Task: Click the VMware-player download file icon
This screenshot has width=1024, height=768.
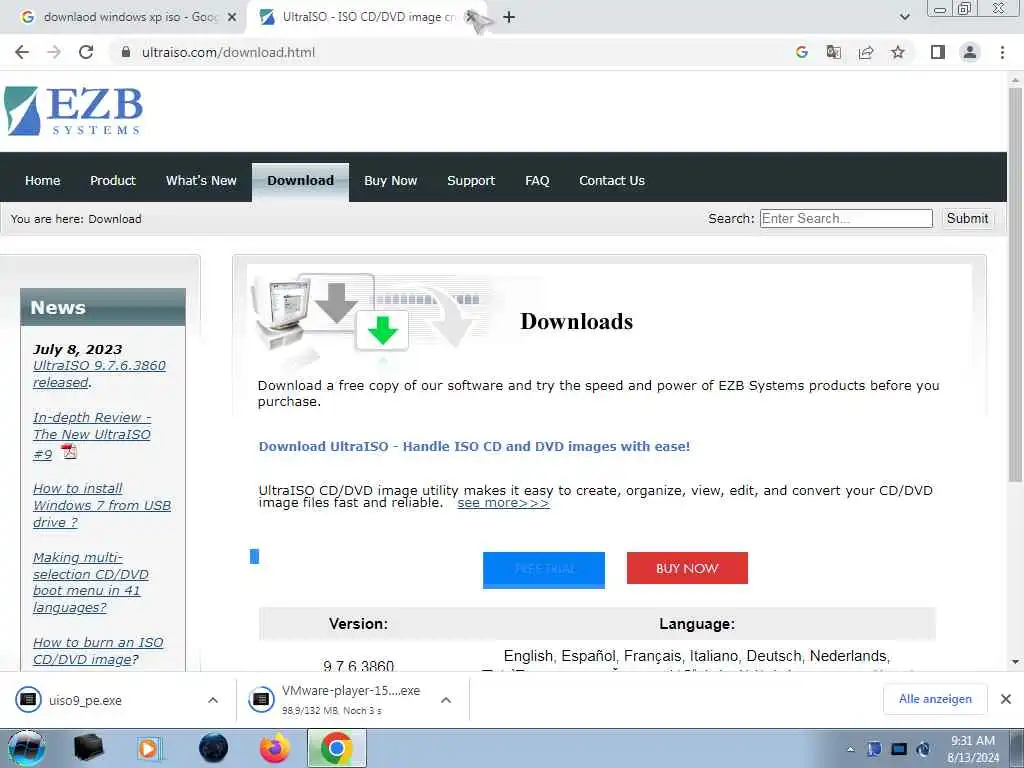Action: click(x=261, y=700)
